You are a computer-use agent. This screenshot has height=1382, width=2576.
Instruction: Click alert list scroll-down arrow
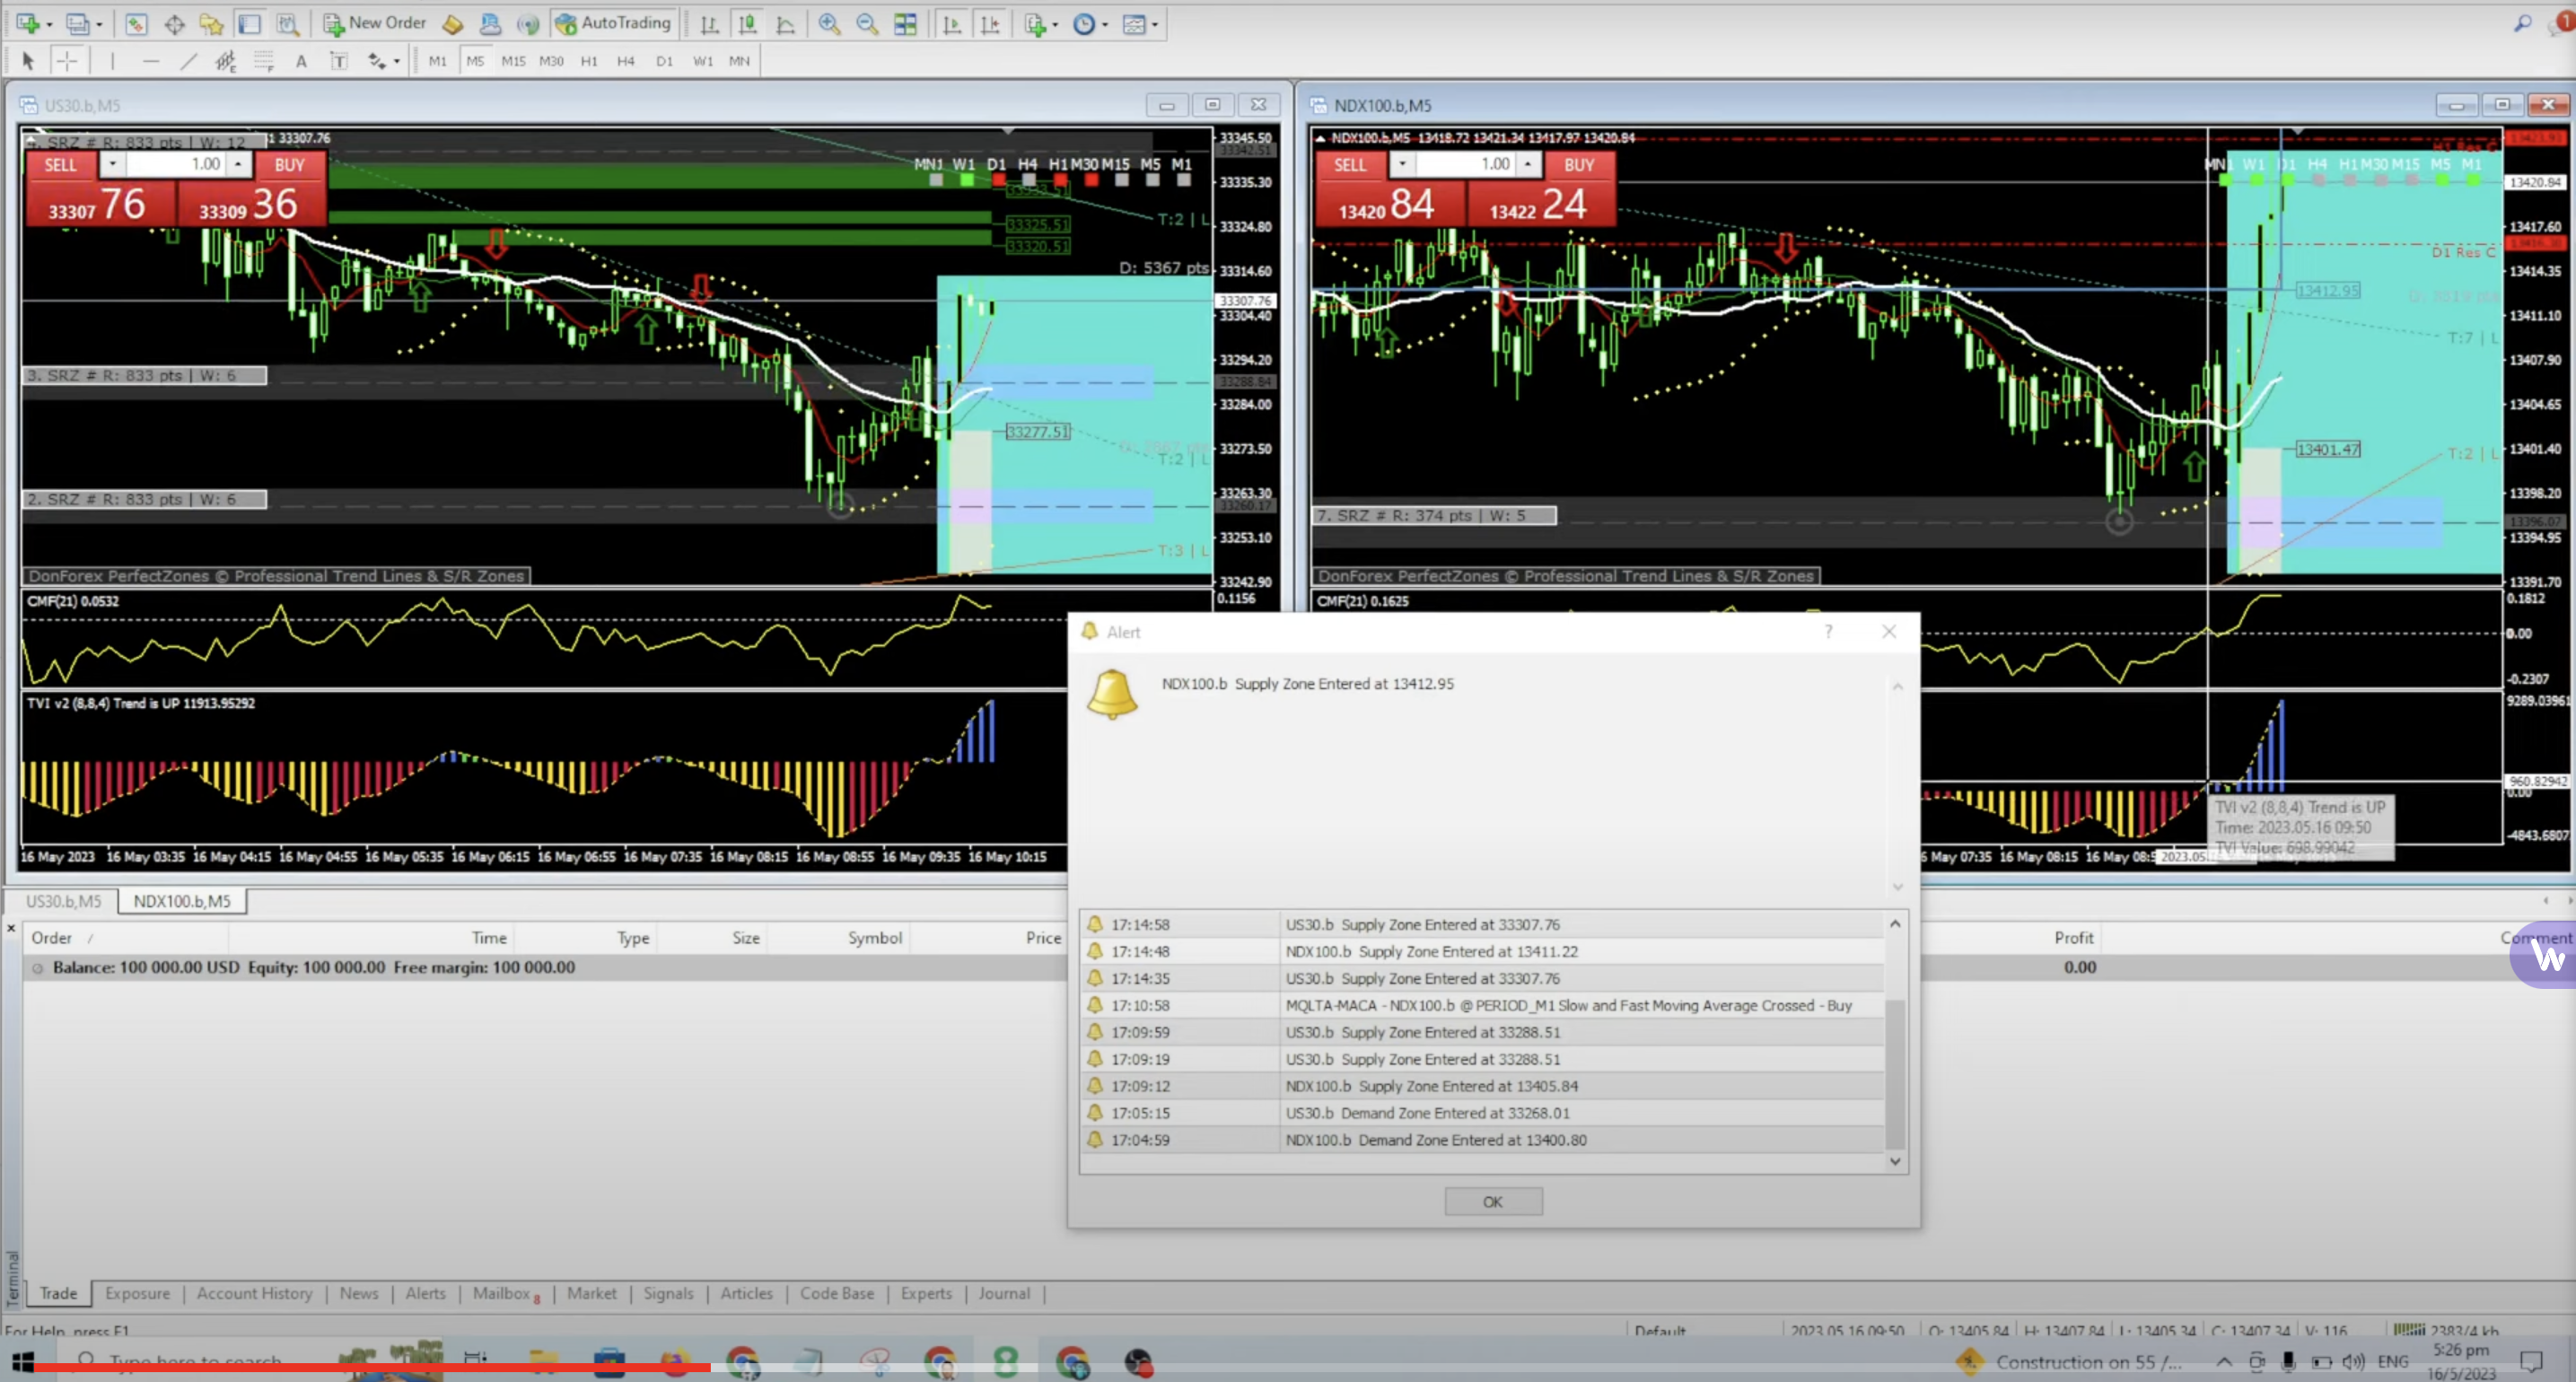pos(1895,1161)
